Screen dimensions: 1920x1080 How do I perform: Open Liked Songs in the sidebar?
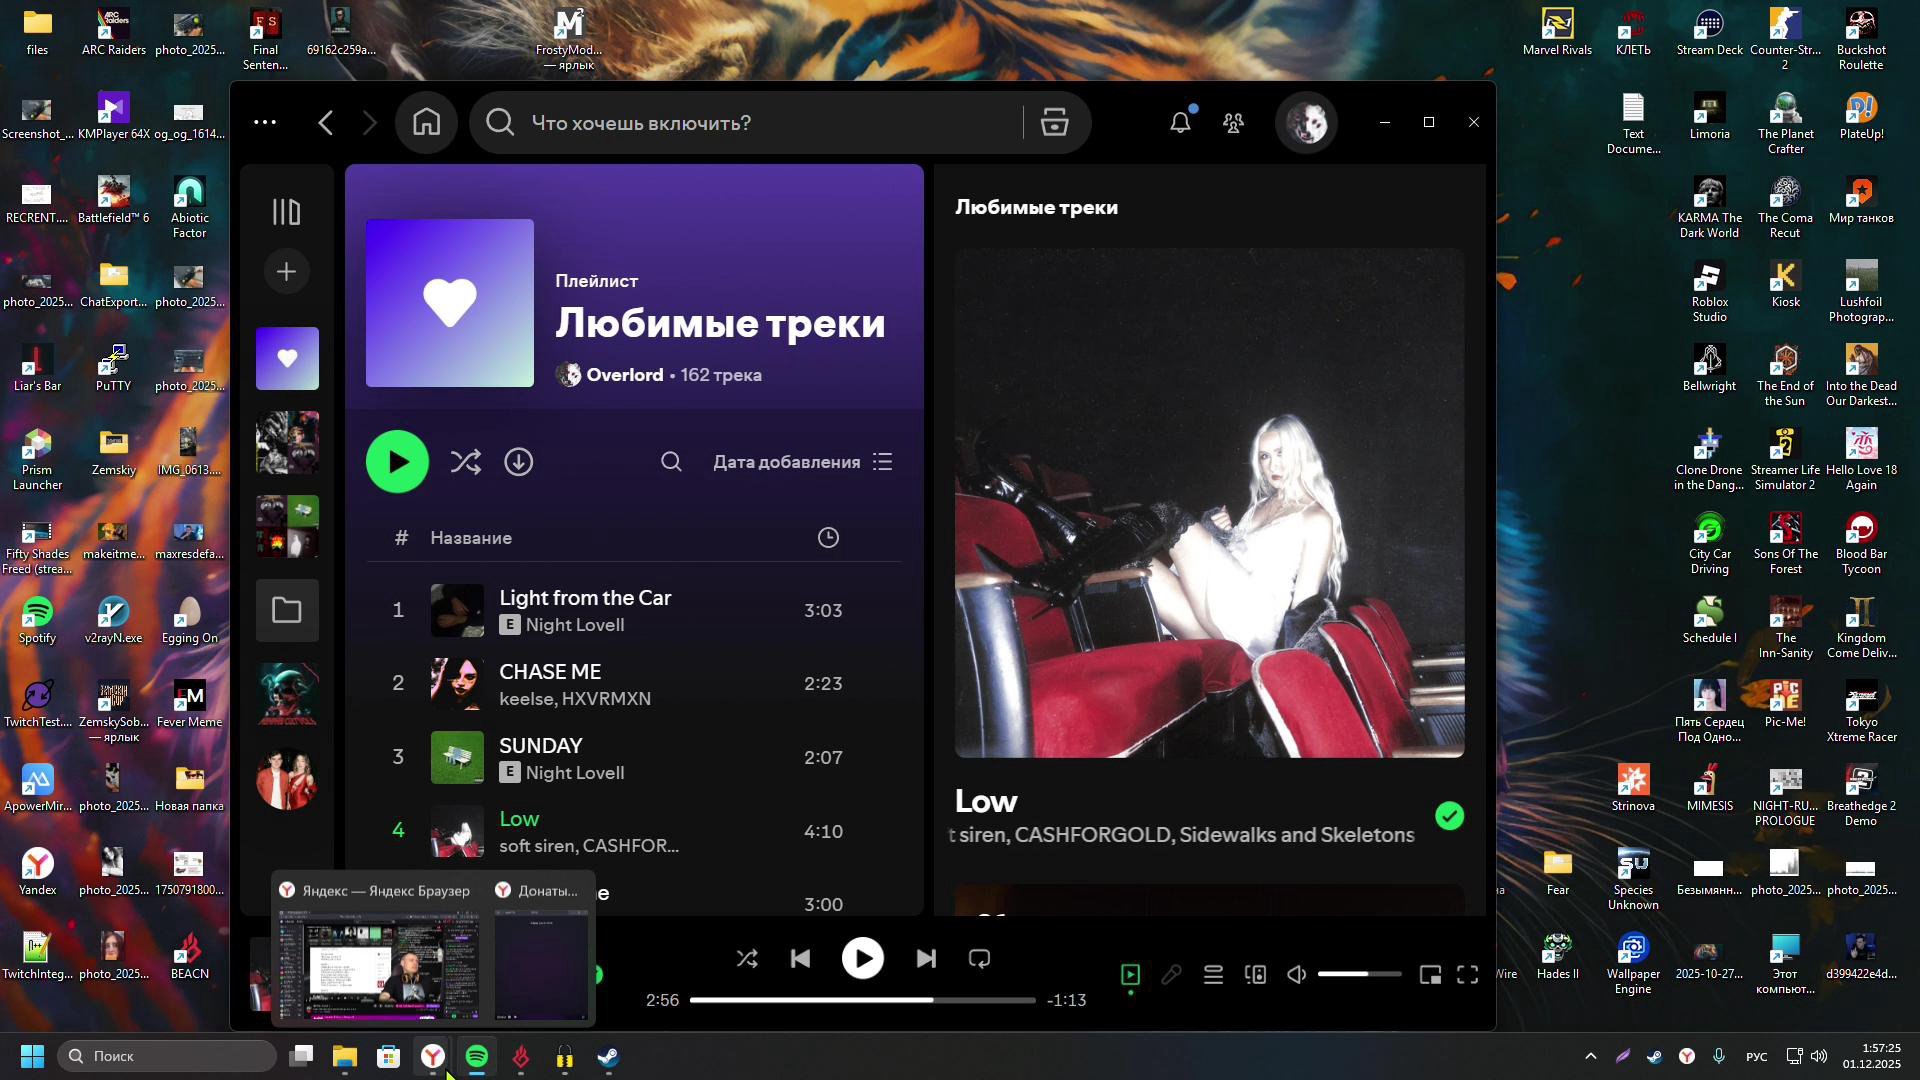pyautogui.click(x=287, y=358)
